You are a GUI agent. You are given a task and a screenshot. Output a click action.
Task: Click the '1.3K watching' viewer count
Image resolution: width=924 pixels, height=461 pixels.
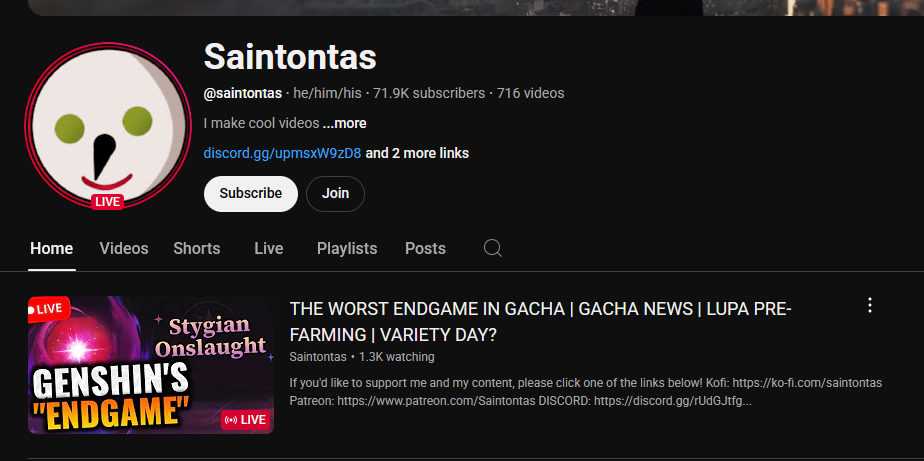[x=397, y=357]
